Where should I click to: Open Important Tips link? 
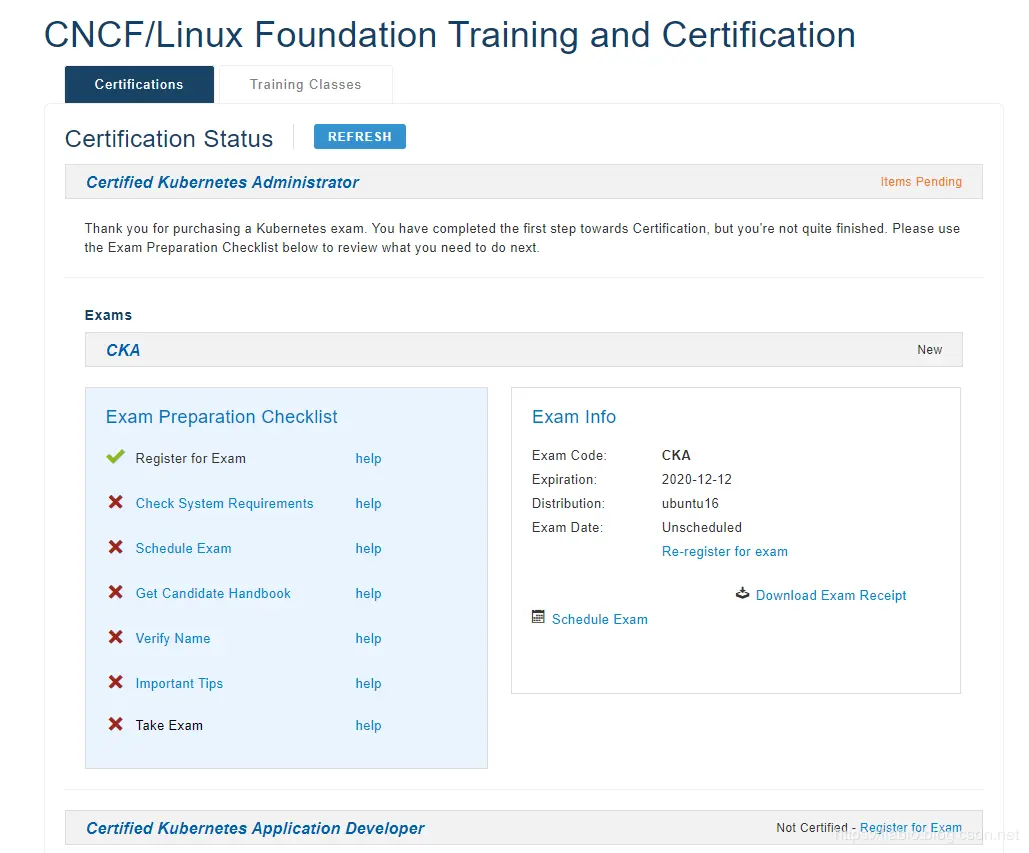point(179,683)
